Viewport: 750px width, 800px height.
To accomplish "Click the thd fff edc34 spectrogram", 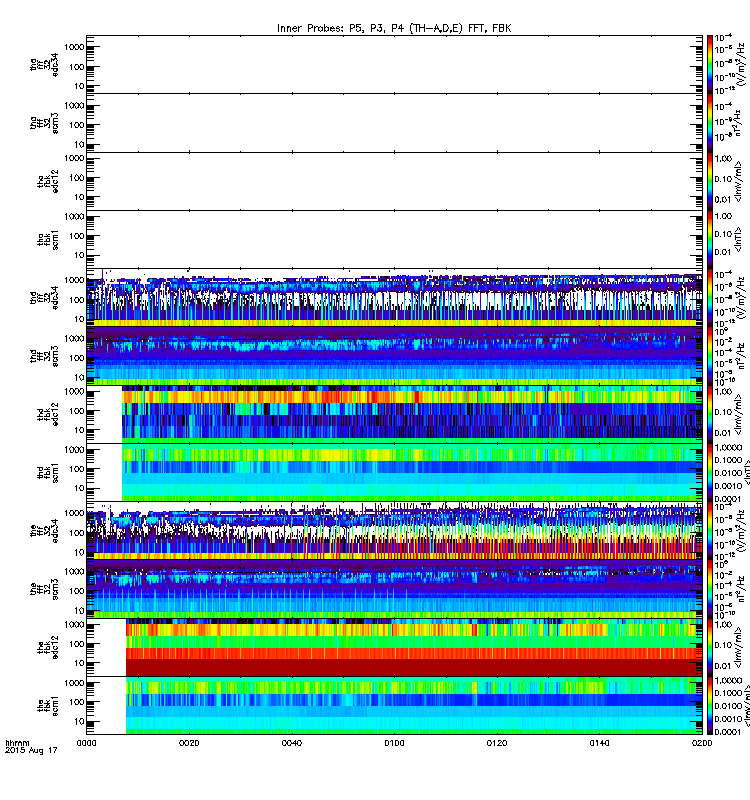I will (394, 297).
